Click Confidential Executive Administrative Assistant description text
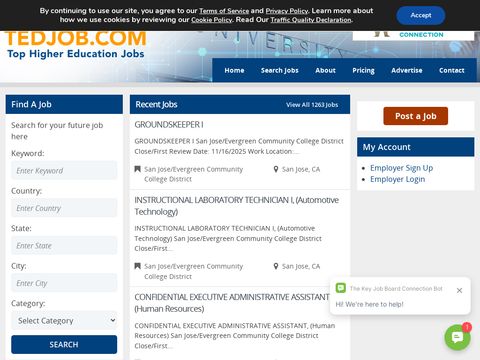The height and width of the screenshot is (360, 480). click(235, 335)
